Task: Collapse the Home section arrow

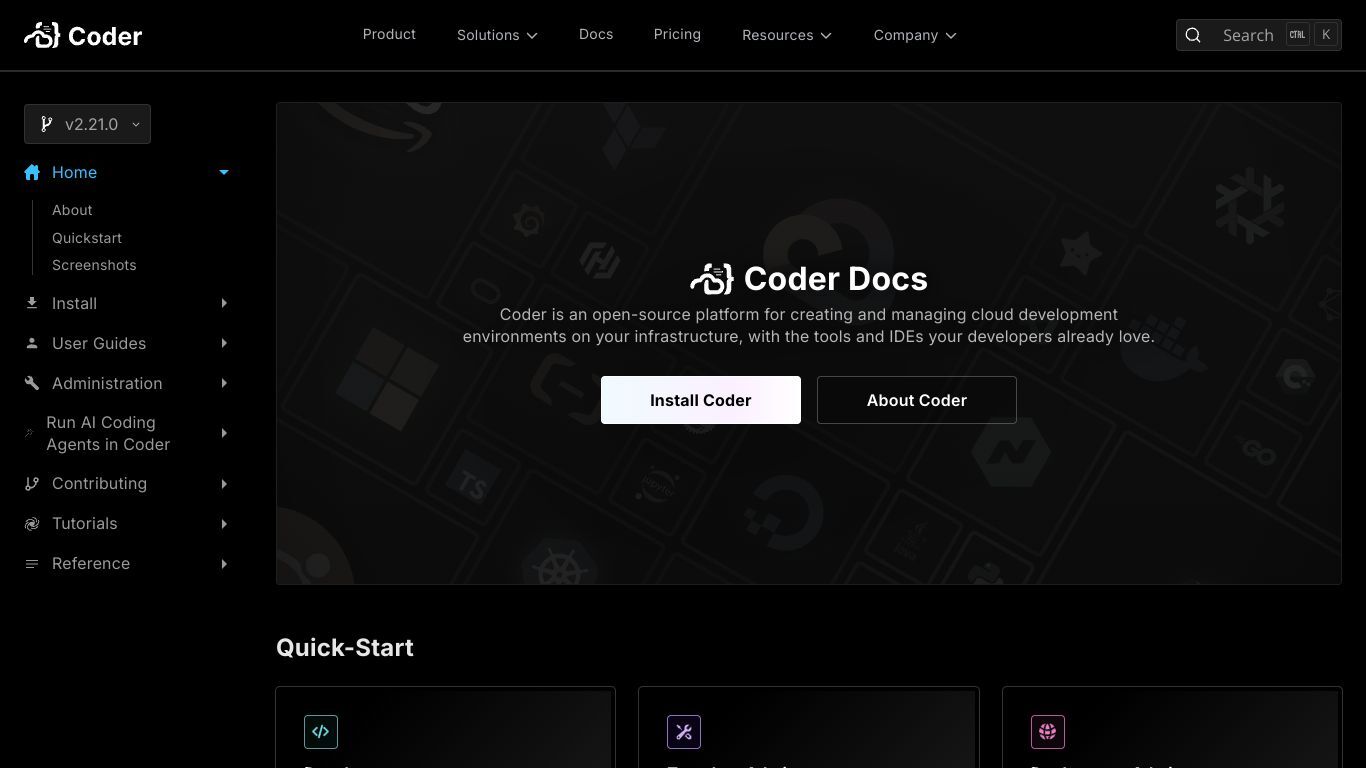Action: [224, 172]
